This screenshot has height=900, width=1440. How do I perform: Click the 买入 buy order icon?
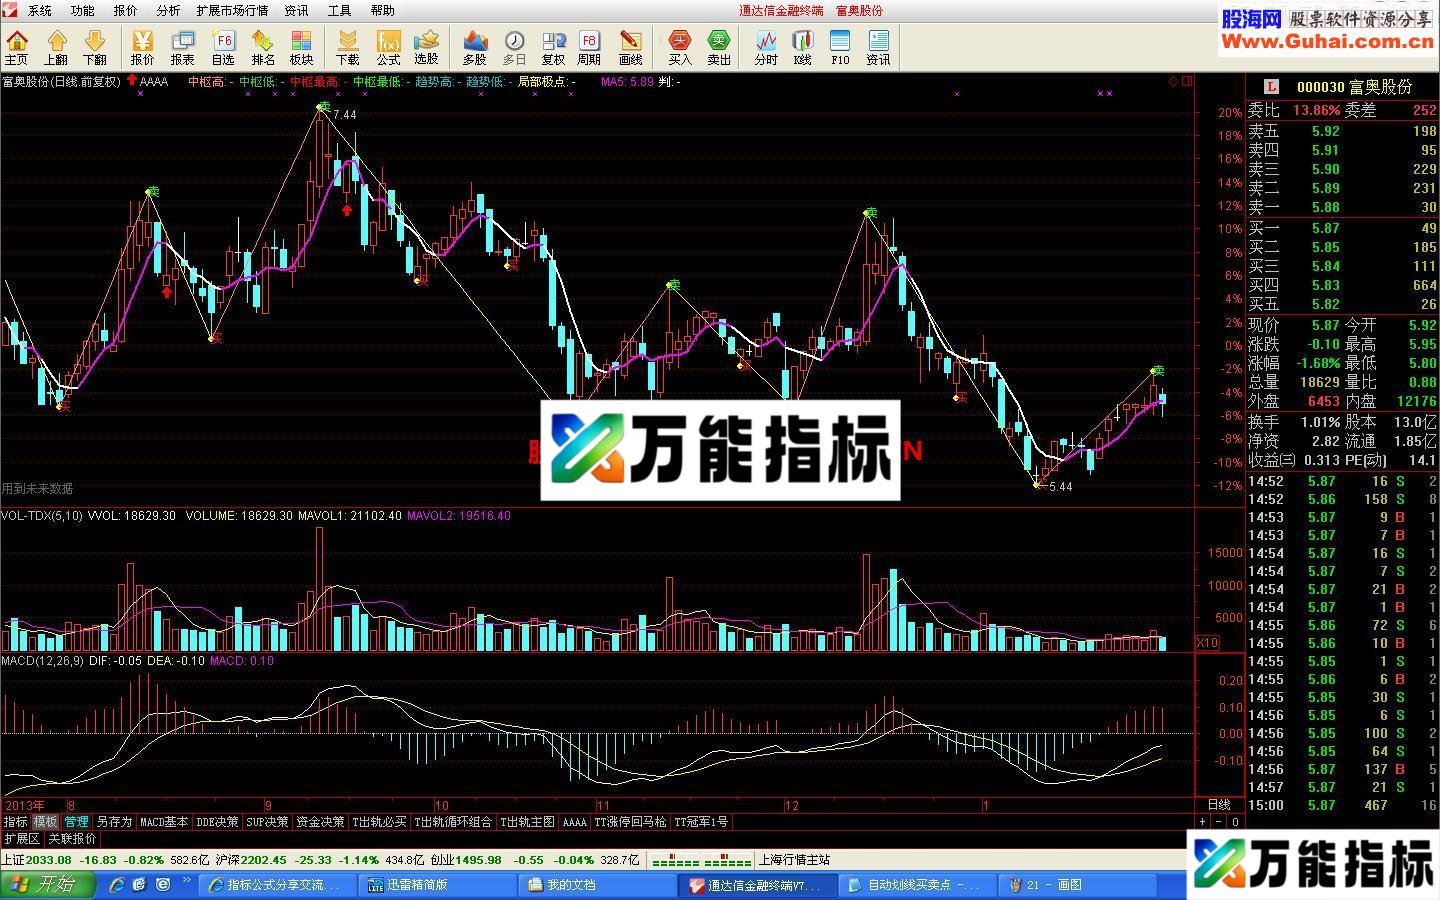679,46
